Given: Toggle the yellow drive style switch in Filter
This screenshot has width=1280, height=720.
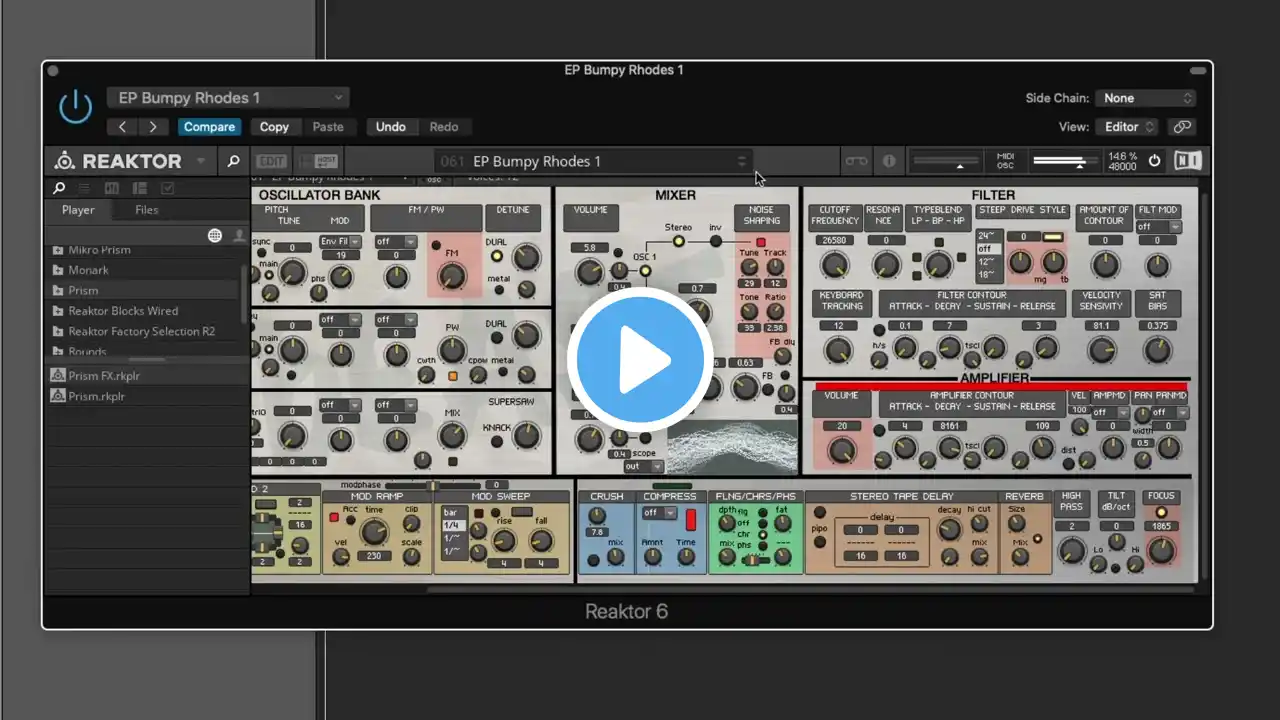Looking at the screenshot, I should [x=1053, y=237].
